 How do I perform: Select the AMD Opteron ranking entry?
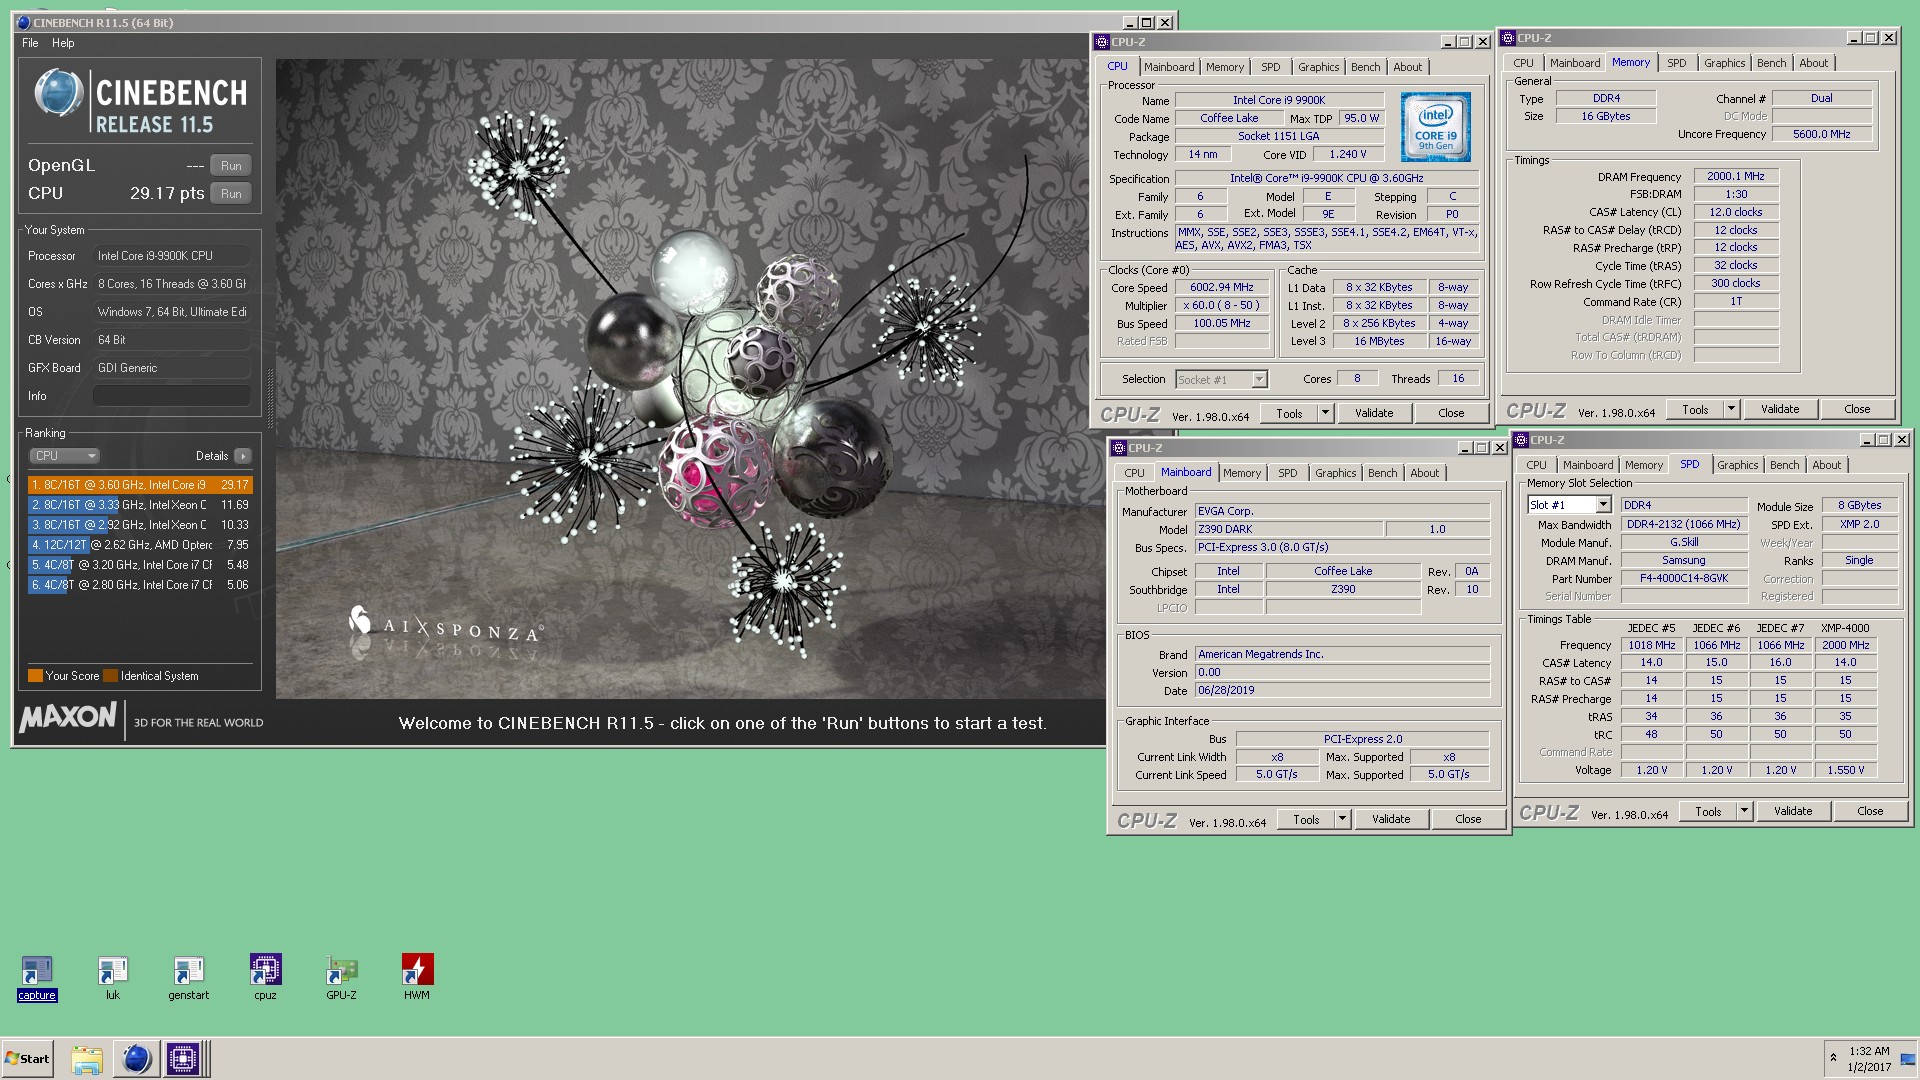point(140,545)
